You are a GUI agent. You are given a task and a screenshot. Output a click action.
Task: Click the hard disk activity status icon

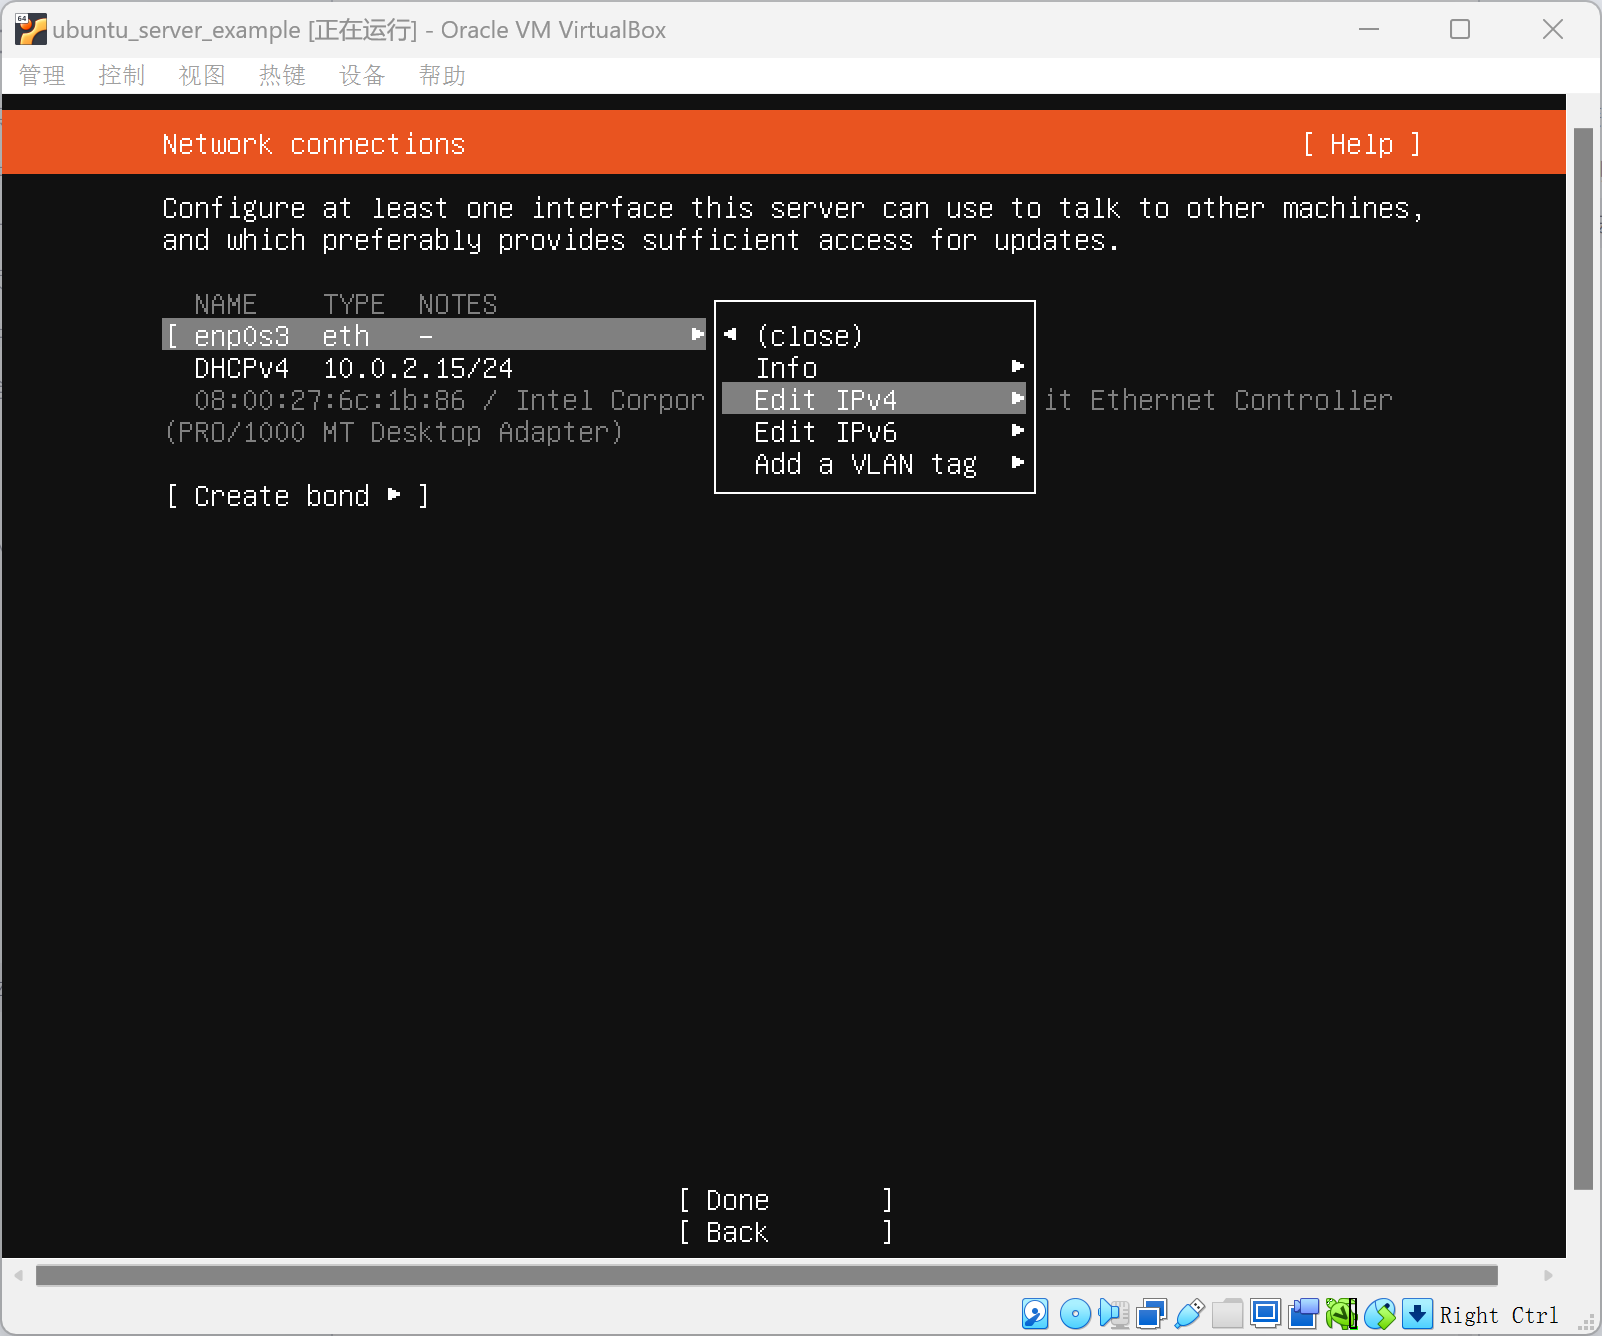(1035, 1313)
